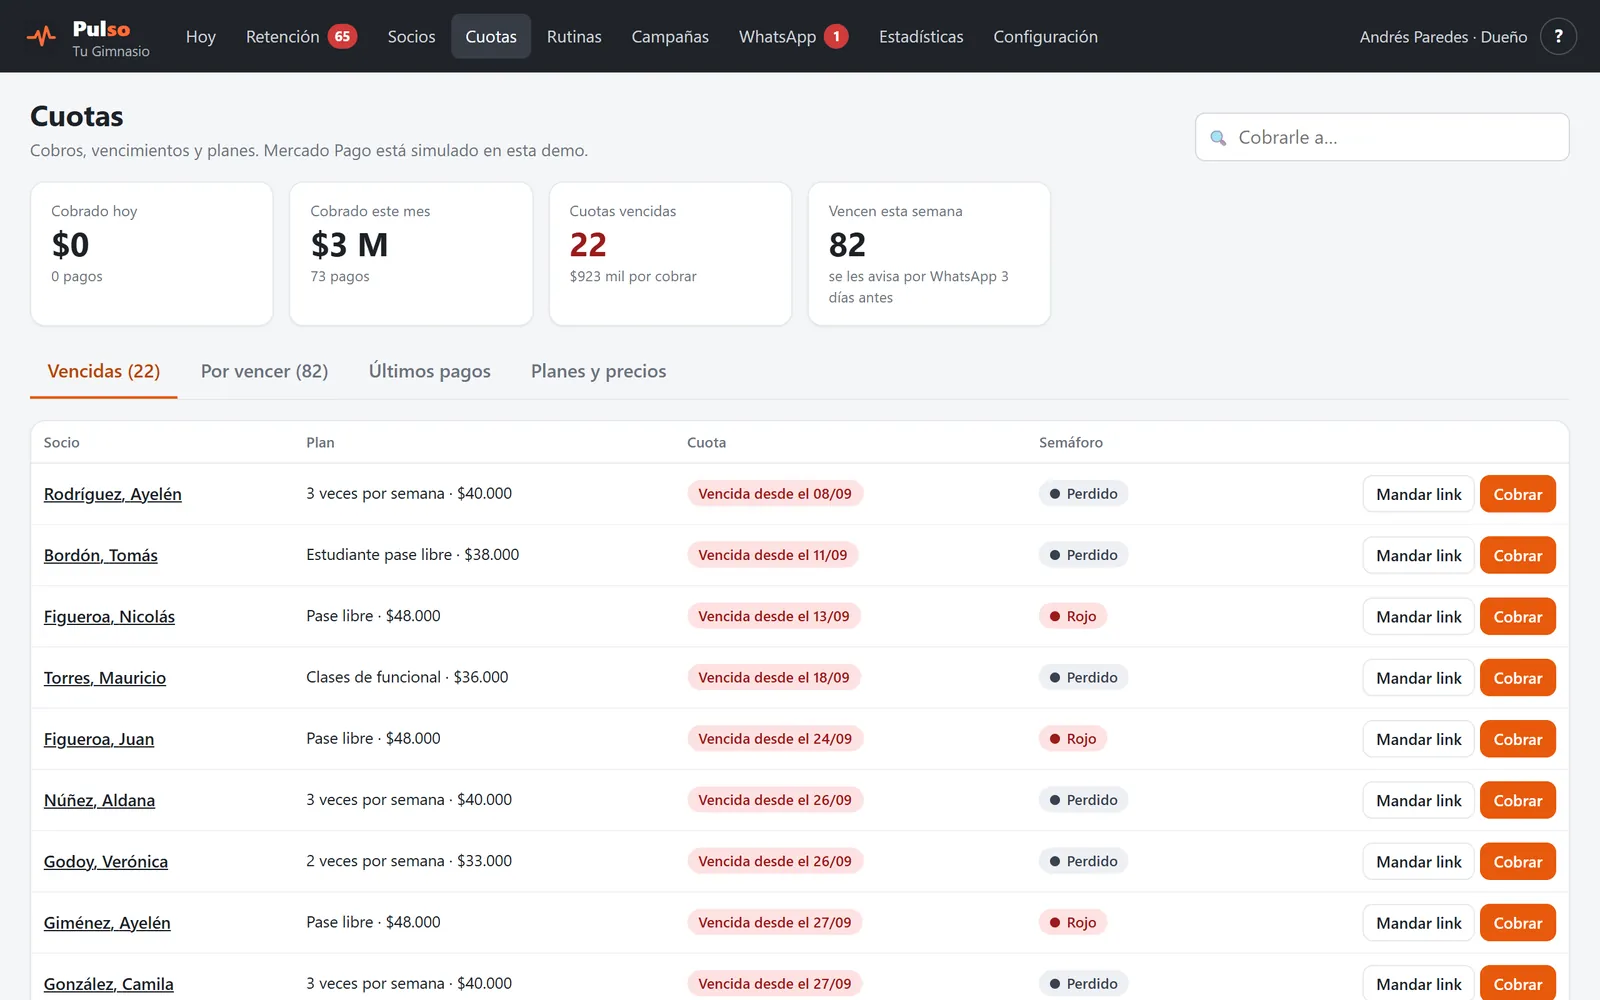Open member Bordón, Tomás

pos(101,555)
